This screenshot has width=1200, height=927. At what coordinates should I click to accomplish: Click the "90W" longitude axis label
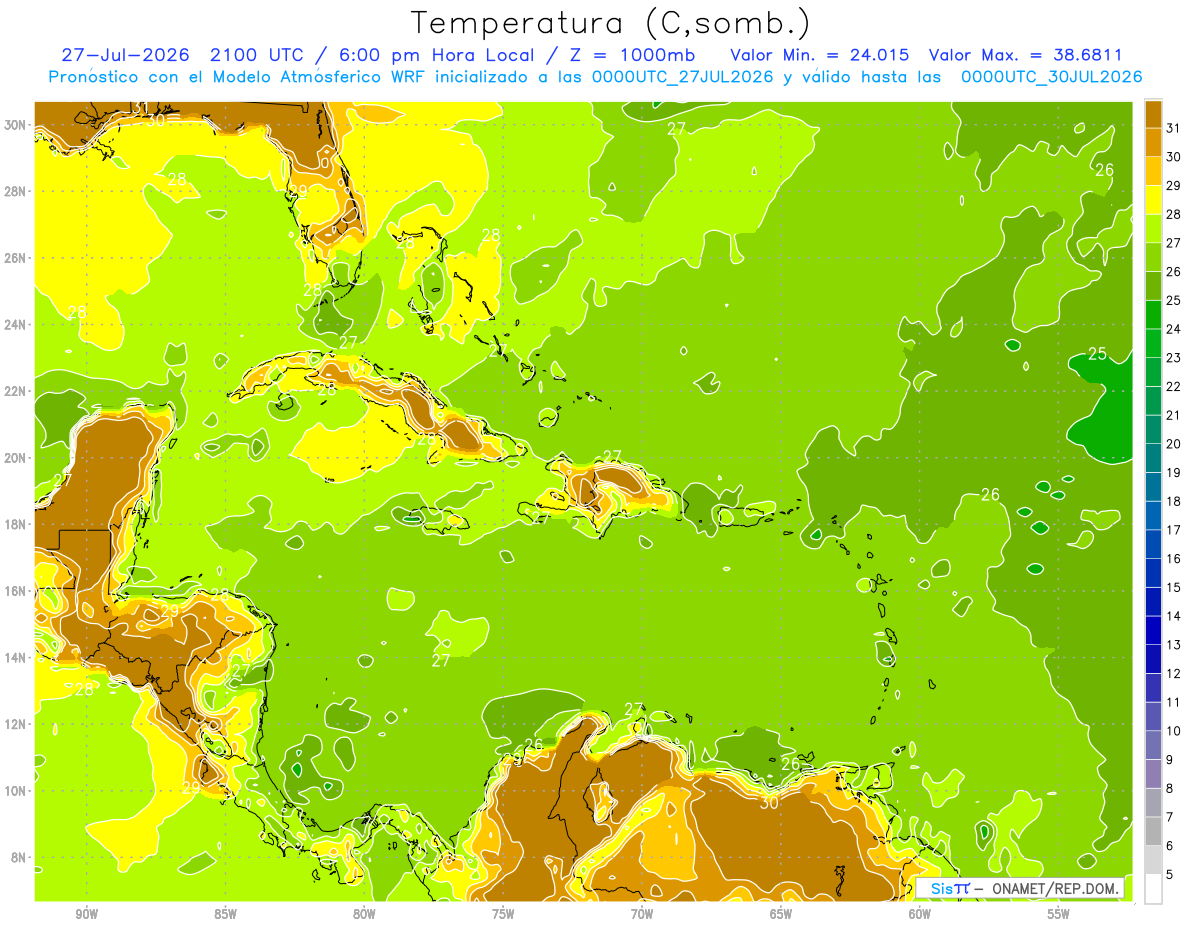pyautogui.click(x=86, y=914)
